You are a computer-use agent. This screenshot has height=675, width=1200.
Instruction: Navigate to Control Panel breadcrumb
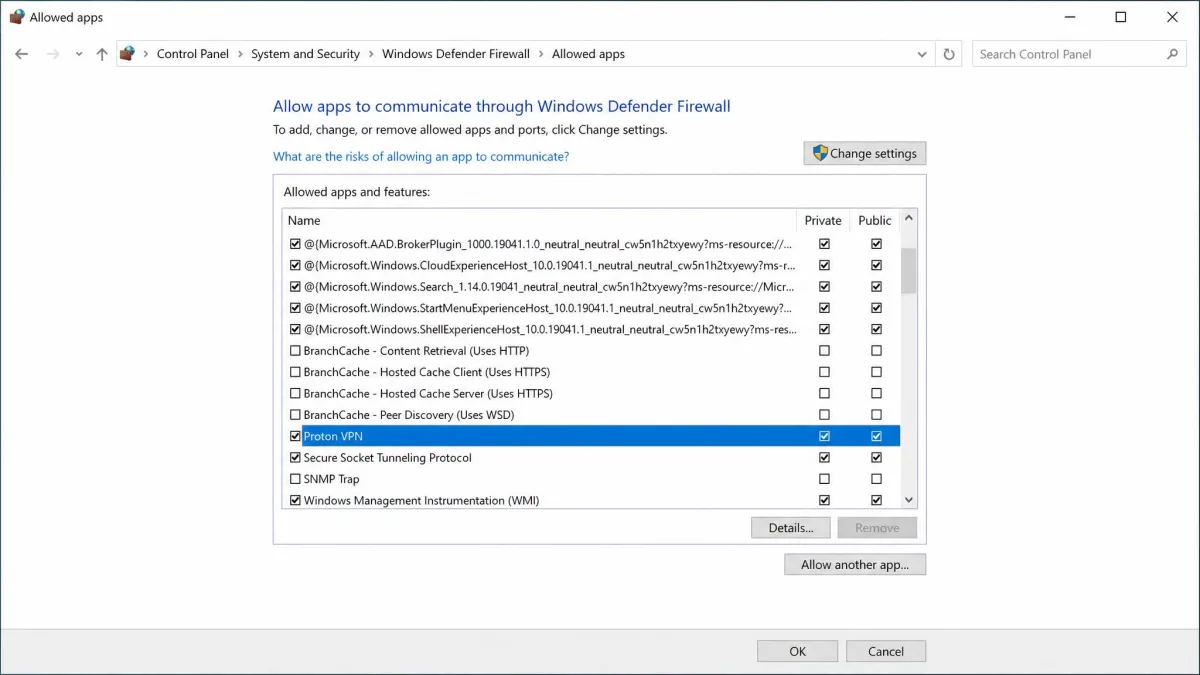point(193,54)
